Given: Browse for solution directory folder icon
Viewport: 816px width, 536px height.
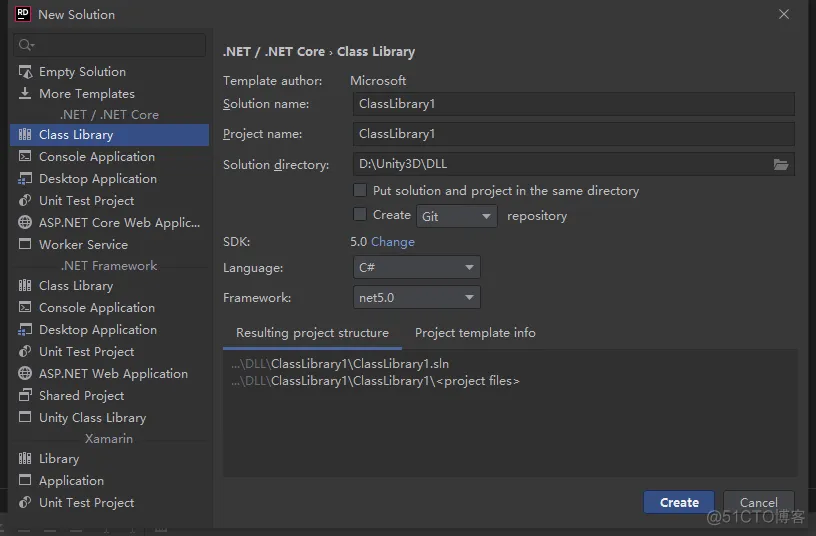Looking at the screenshot, I should pos(781,164).
